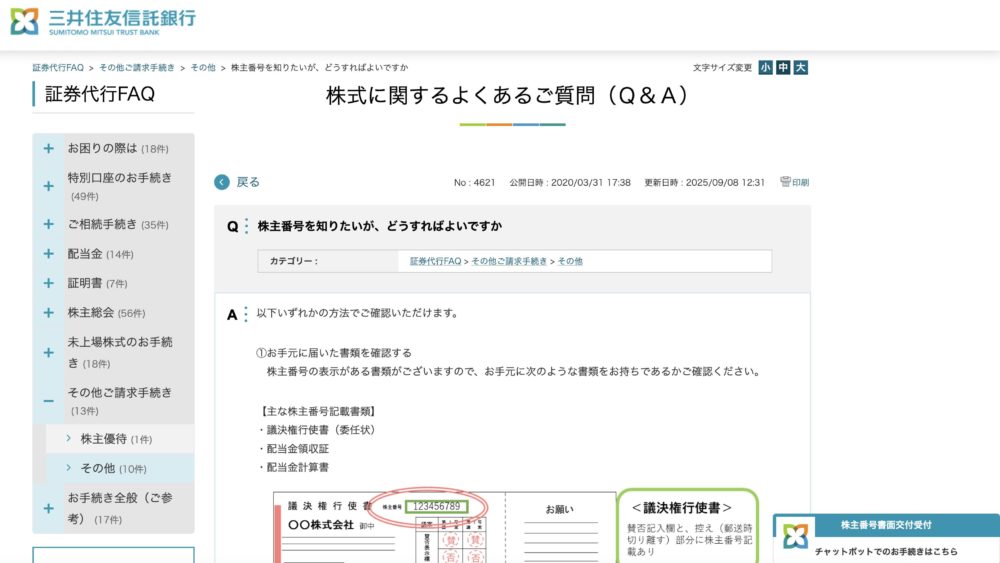The height and width of the screenshot is (563, 1000).
Task: Click the chatbot widget logo icon
Action: click(x=795, y=536)
